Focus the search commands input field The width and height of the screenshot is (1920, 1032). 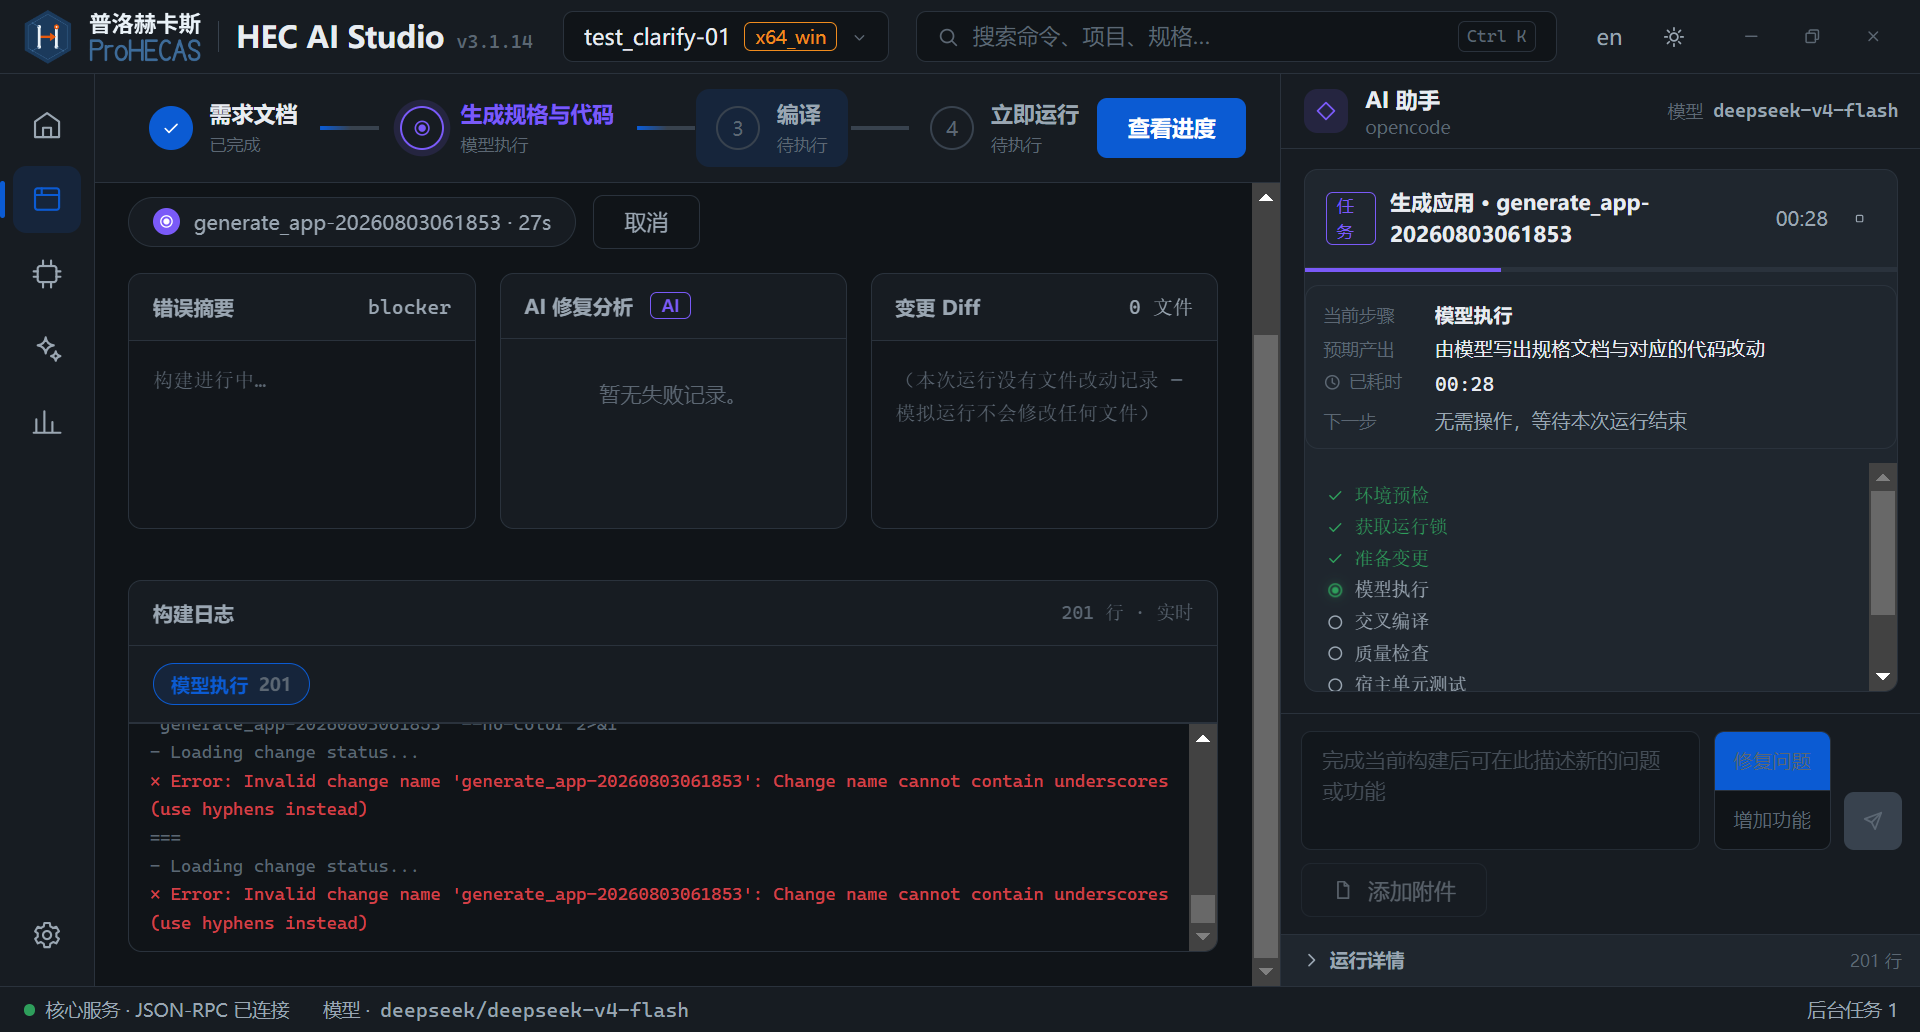[x=1235, y=37]
